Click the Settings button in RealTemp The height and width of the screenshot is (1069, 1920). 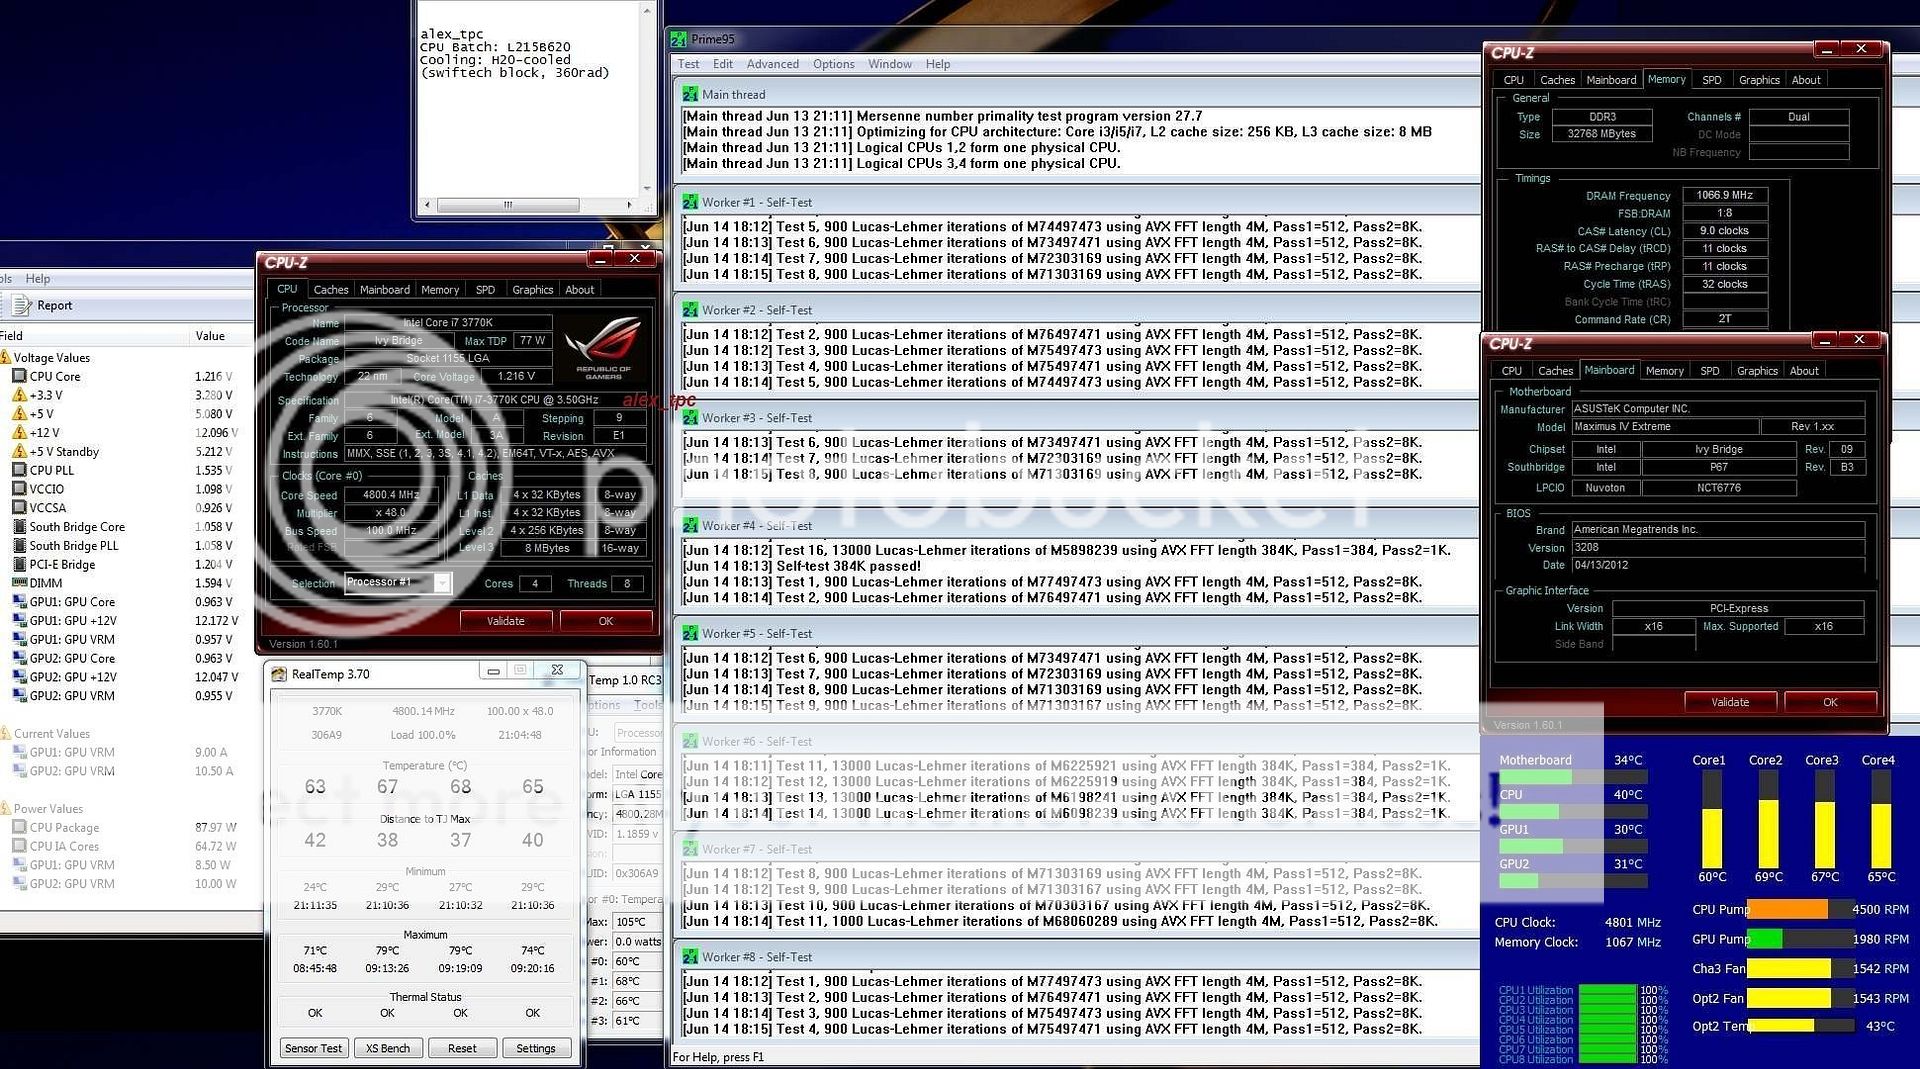536,1048
